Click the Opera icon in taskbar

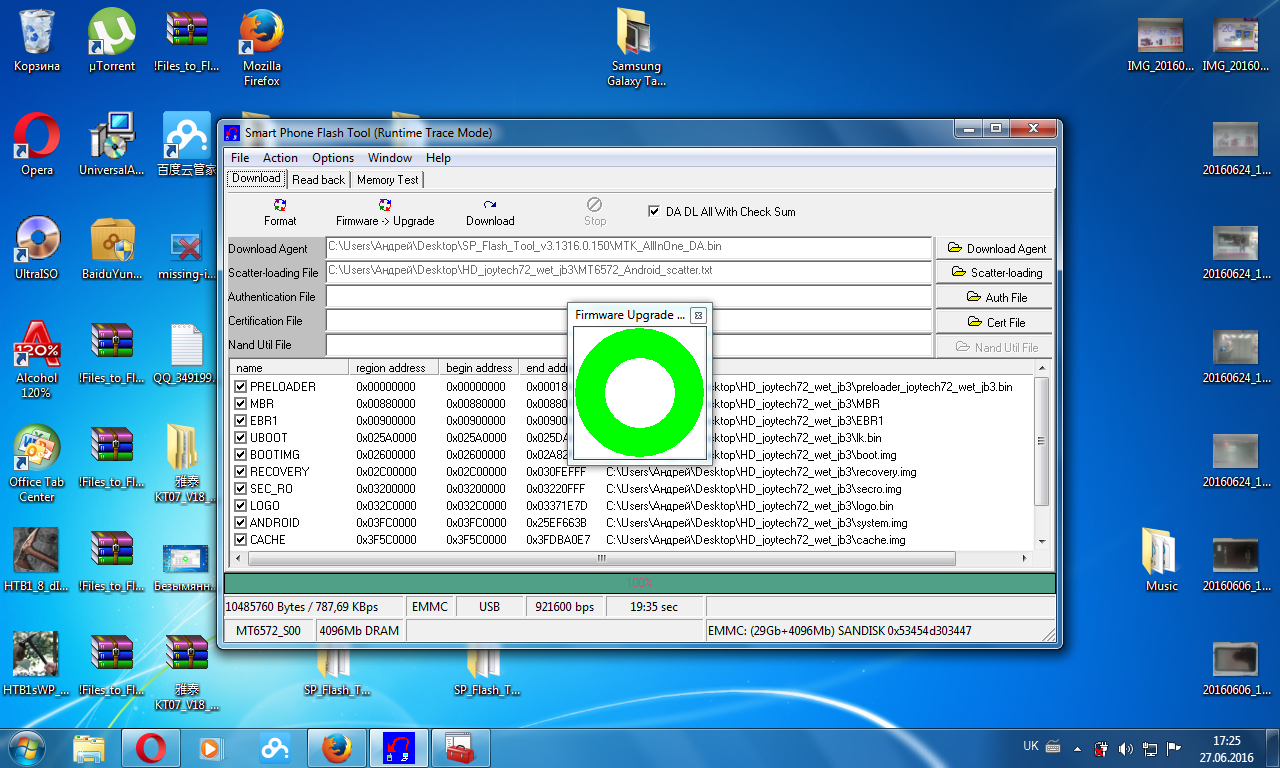[x=151, y=747]
